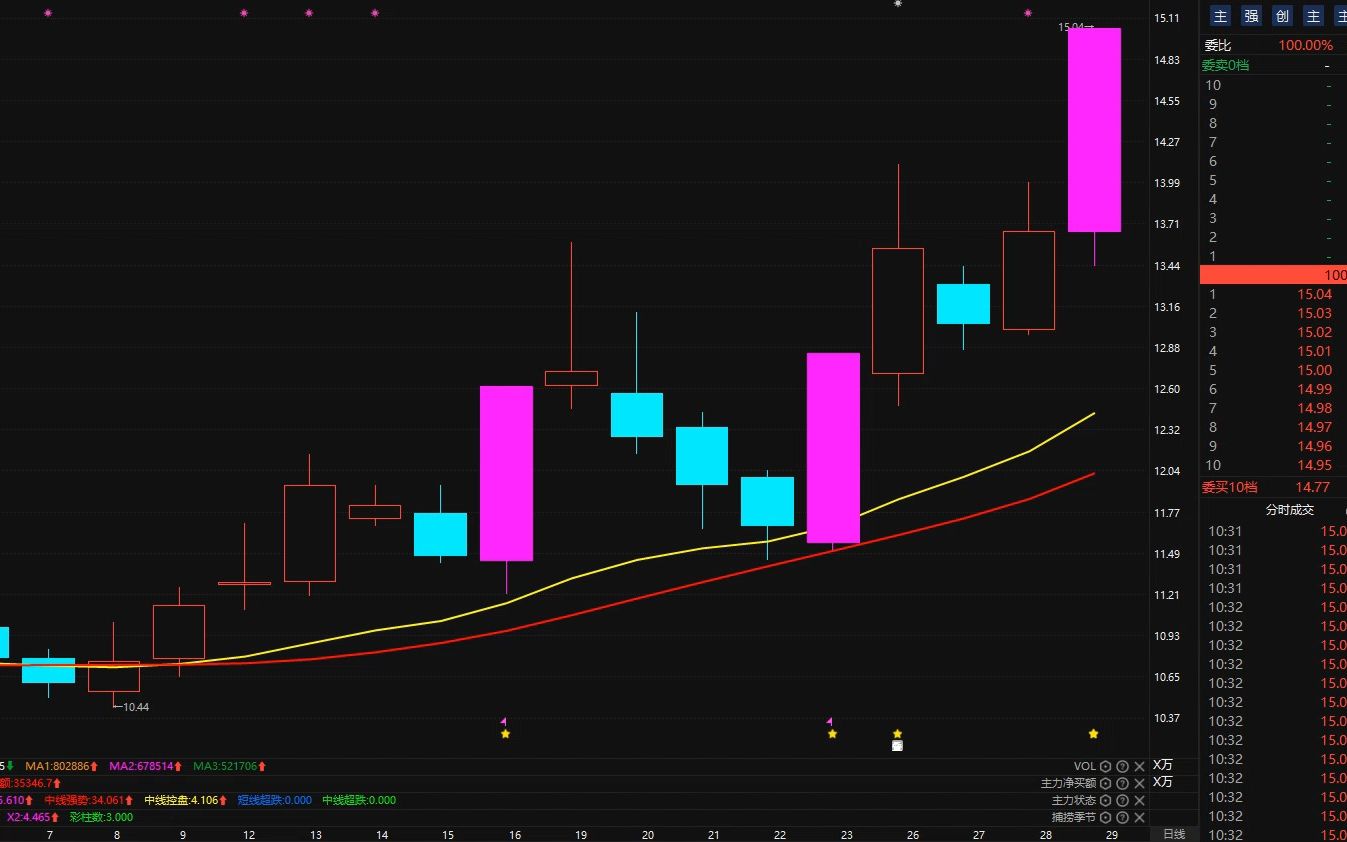Click the magenta candlestick on date 16
1347x842 pixels.
coord(506,473)
